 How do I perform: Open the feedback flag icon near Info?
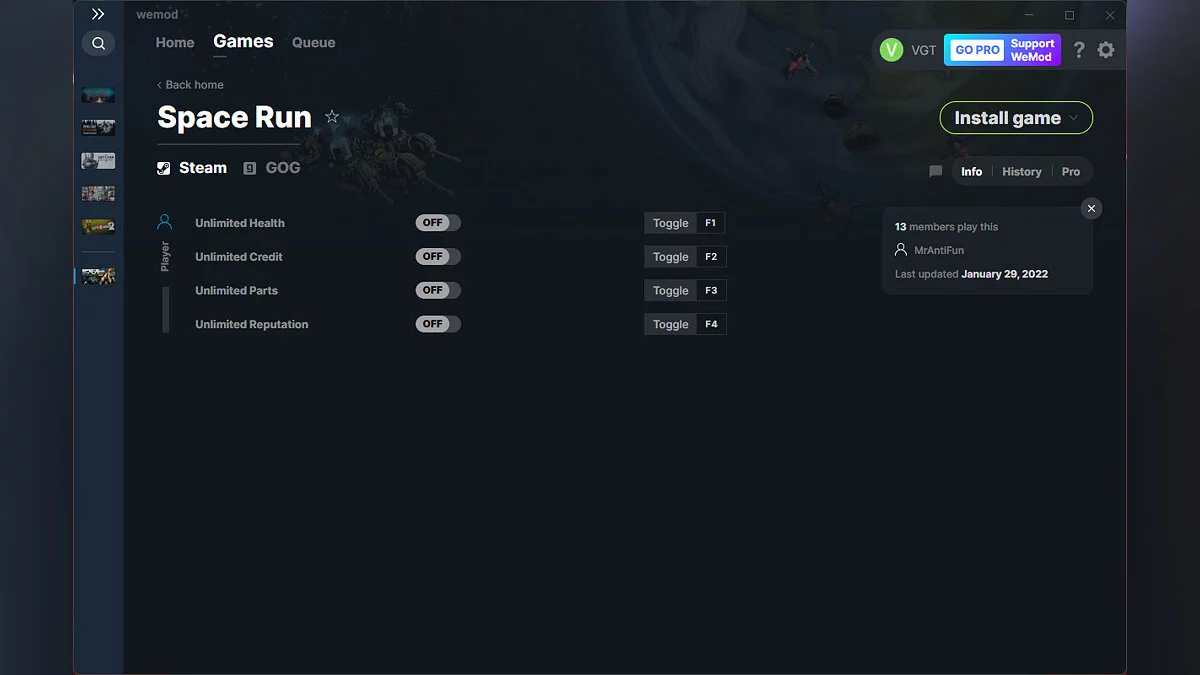click(x=935, y=171)
